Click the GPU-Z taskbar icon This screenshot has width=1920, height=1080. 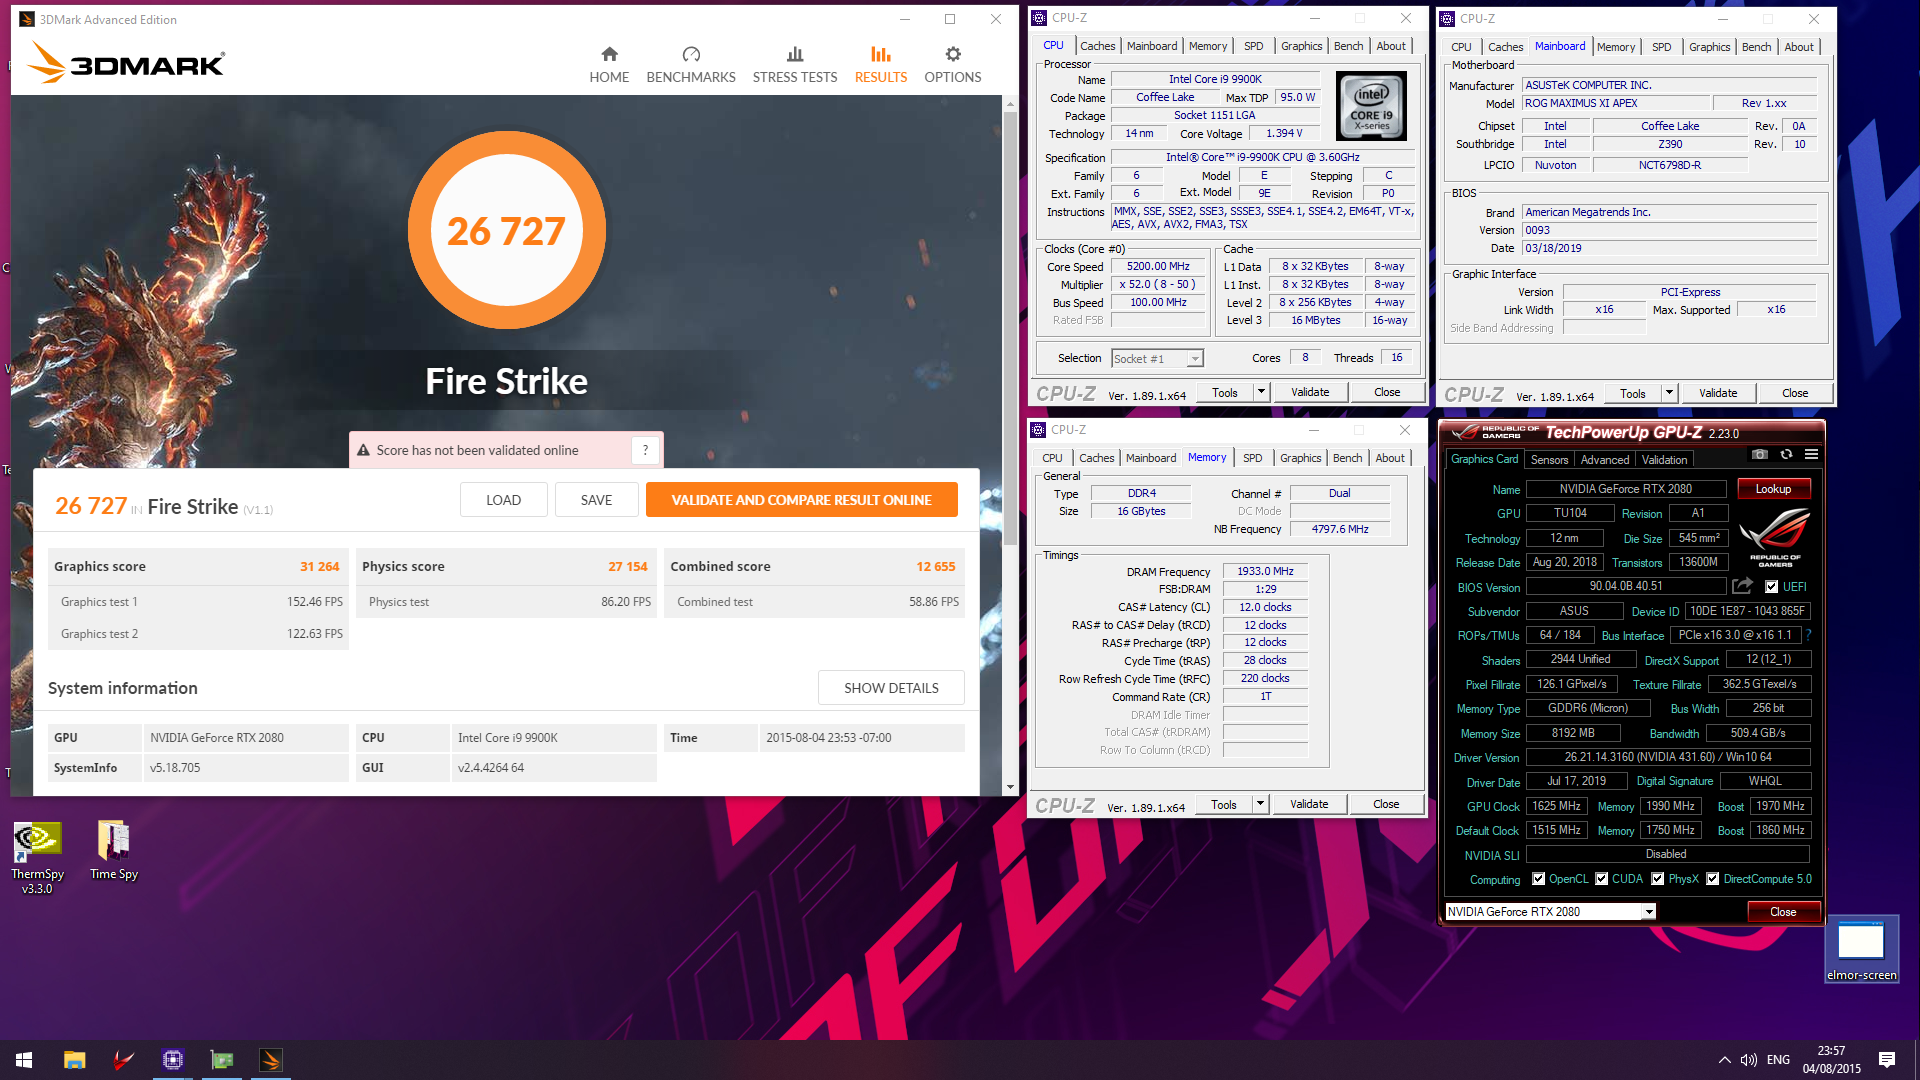point(222,1060)
